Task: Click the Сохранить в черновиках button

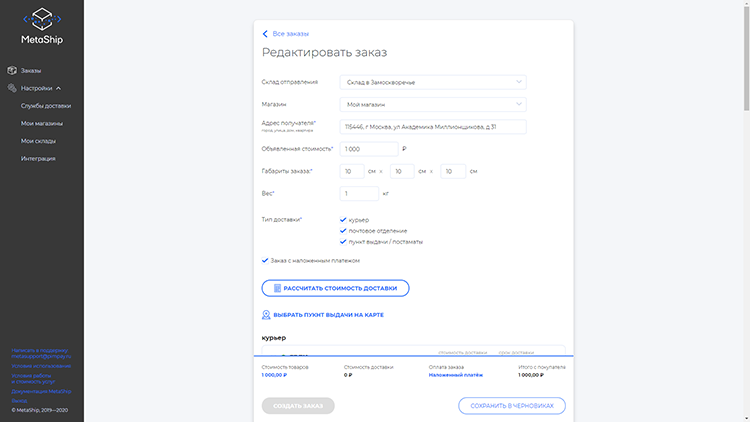Action: tap(512, 406)
